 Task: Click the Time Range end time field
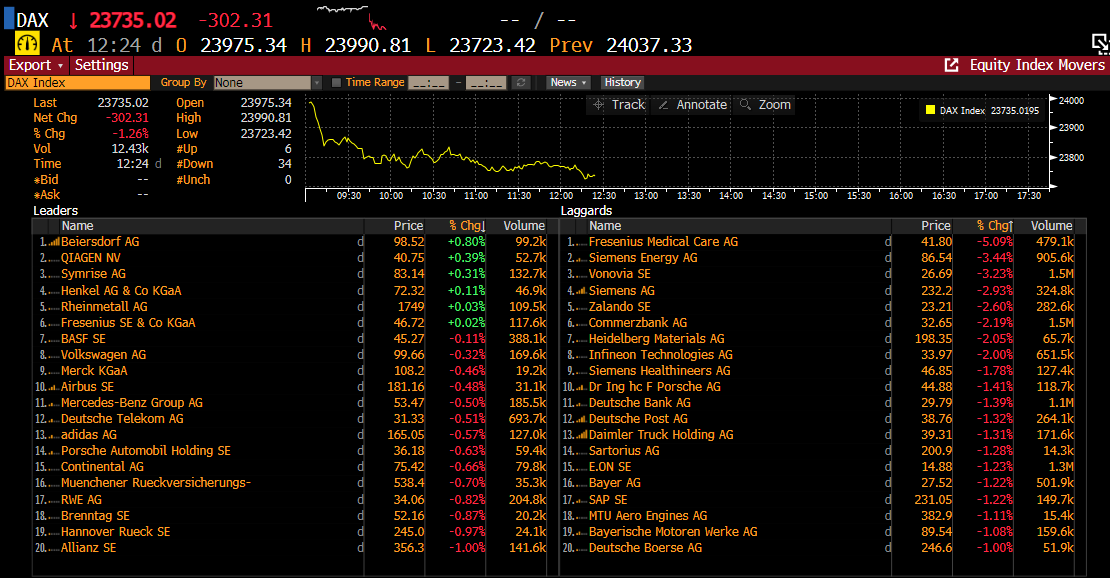[x=486, y=83]
